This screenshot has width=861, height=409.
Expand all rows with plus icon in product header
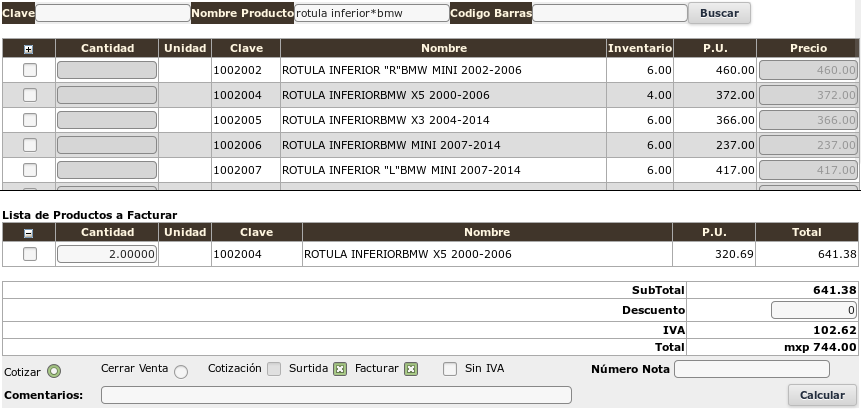(29, 49)
